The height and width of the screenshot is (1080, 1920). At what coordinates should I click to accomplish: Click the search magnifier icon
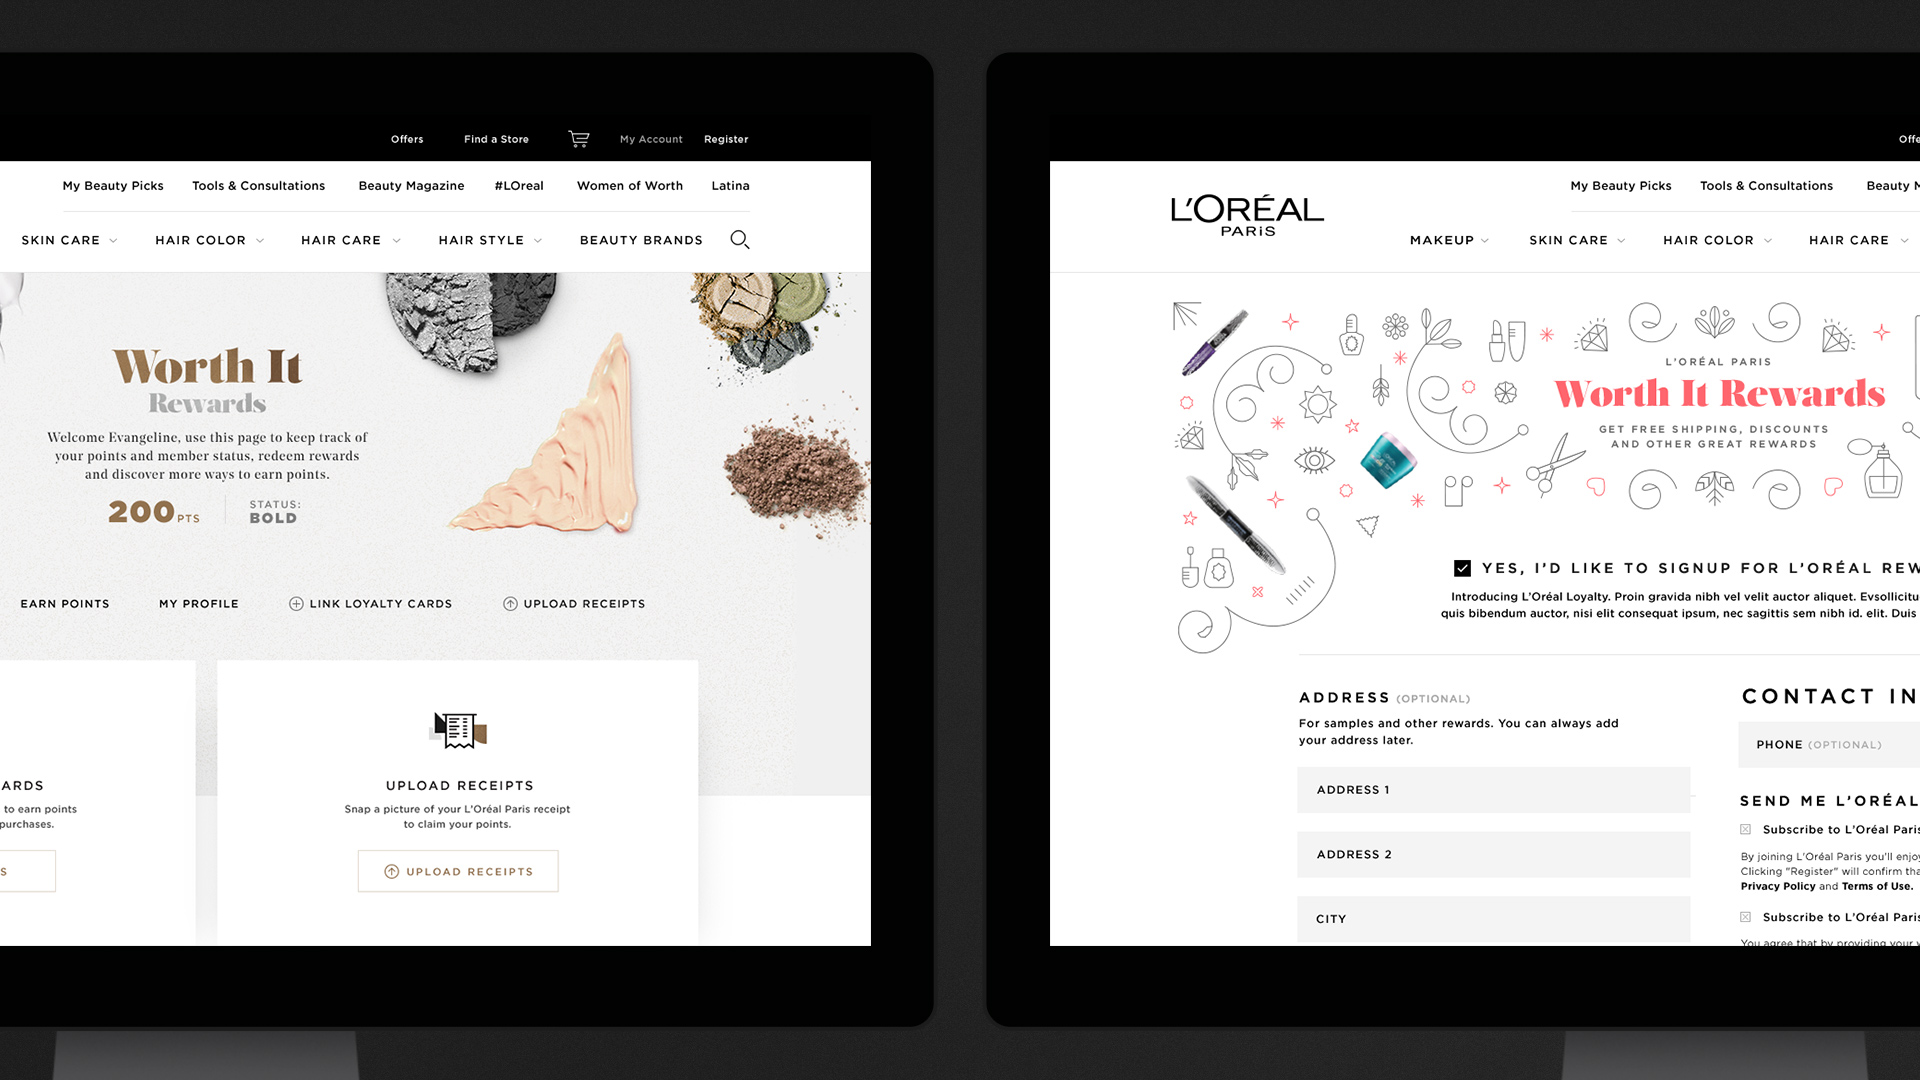740,239
